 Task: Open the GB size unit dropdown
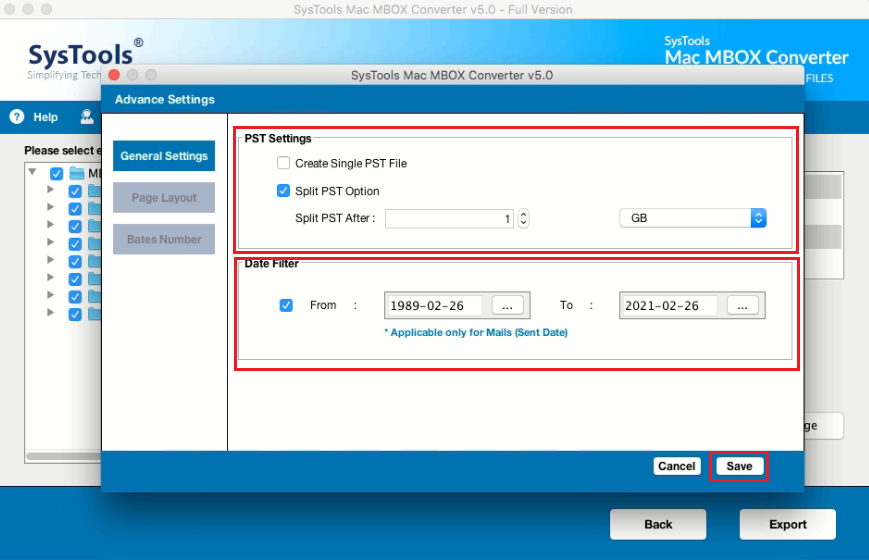693,218
